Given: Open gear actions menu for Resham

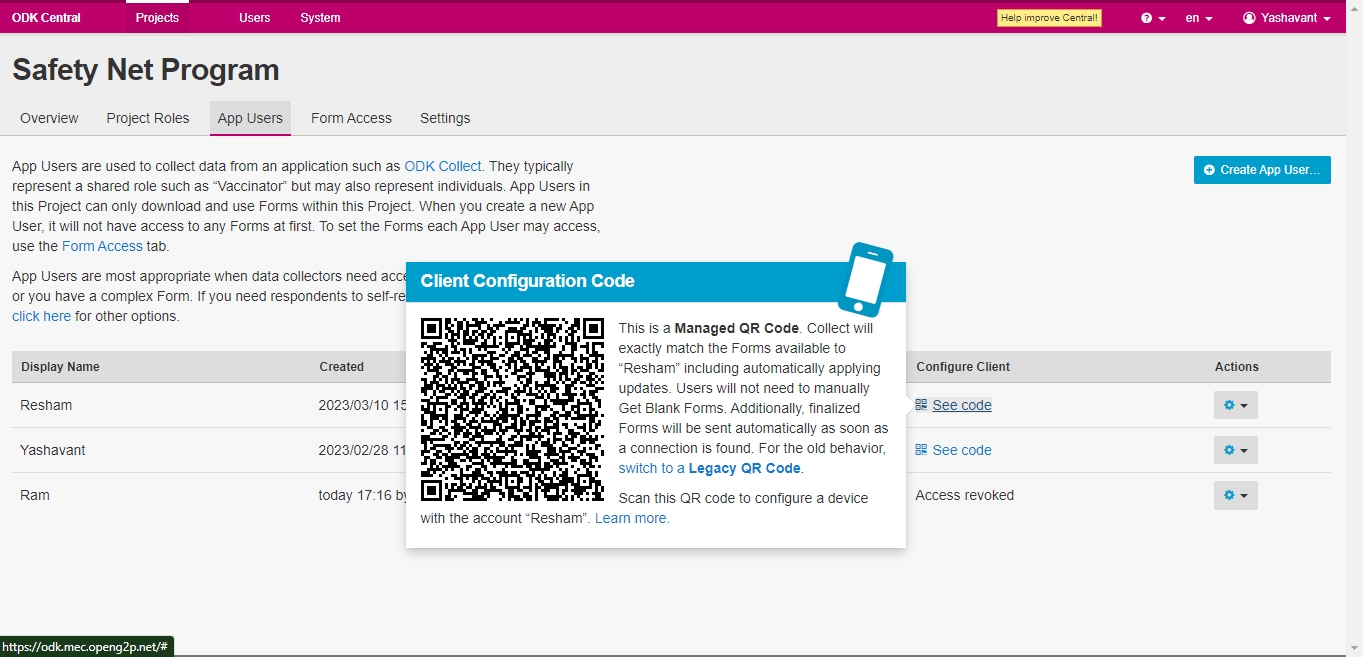Looking at the screenshot, I should pyautogui.click(x=1235, y=405).
